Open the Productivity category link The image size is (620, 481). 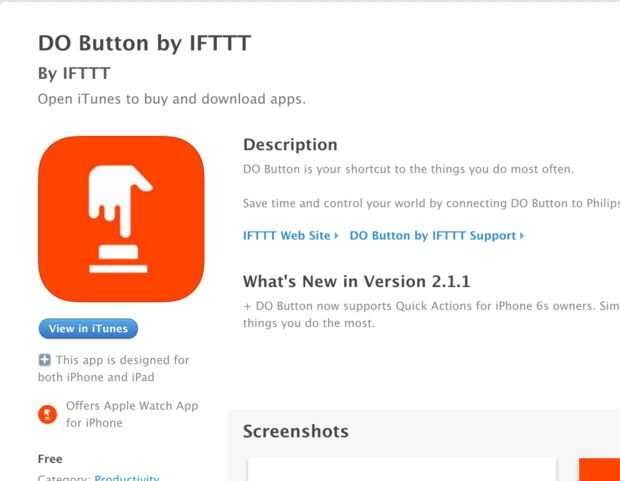point(127,477)
